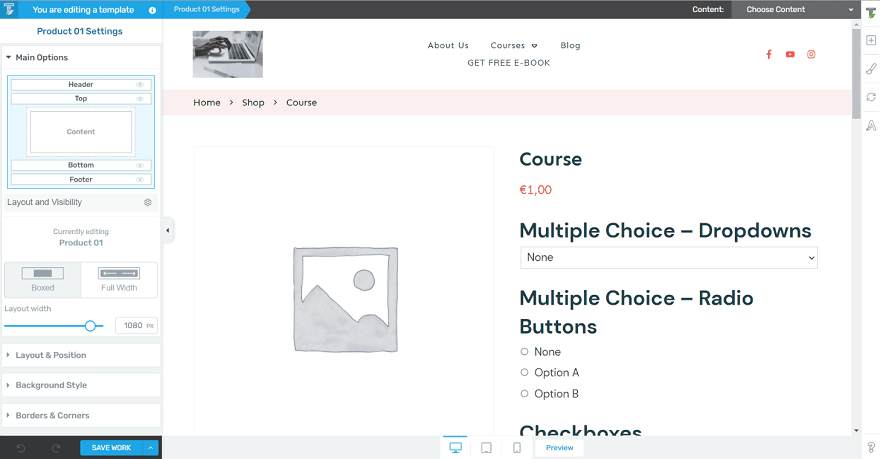Go to the About Us menu item
This screenshot has height=459, width=880.
point(447,45)
